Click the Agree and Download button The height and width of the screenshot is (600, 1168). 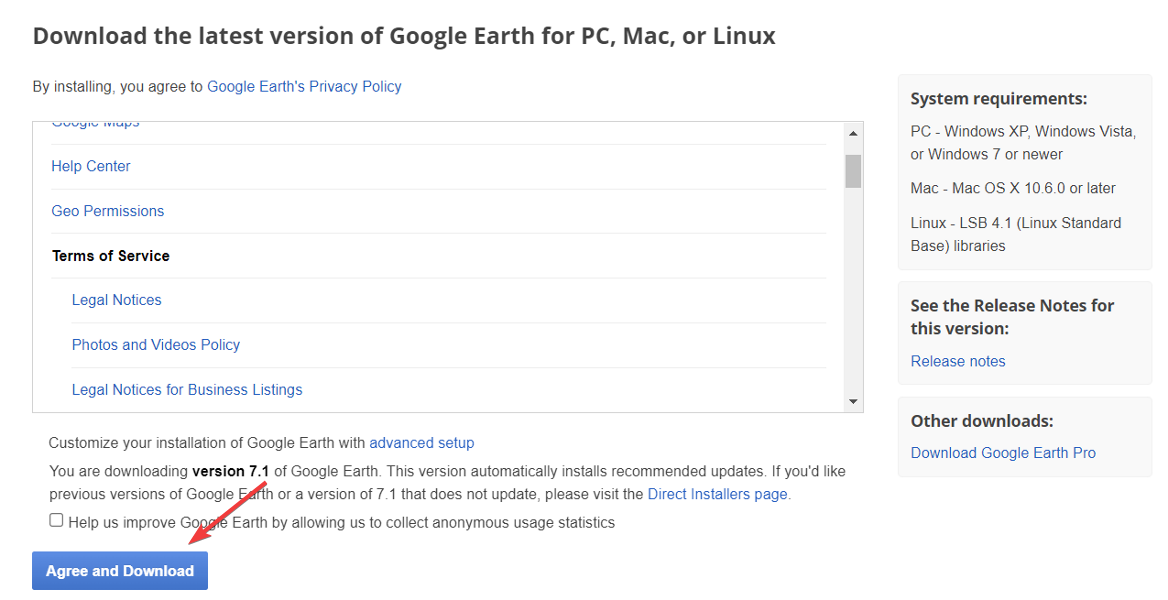119,570
